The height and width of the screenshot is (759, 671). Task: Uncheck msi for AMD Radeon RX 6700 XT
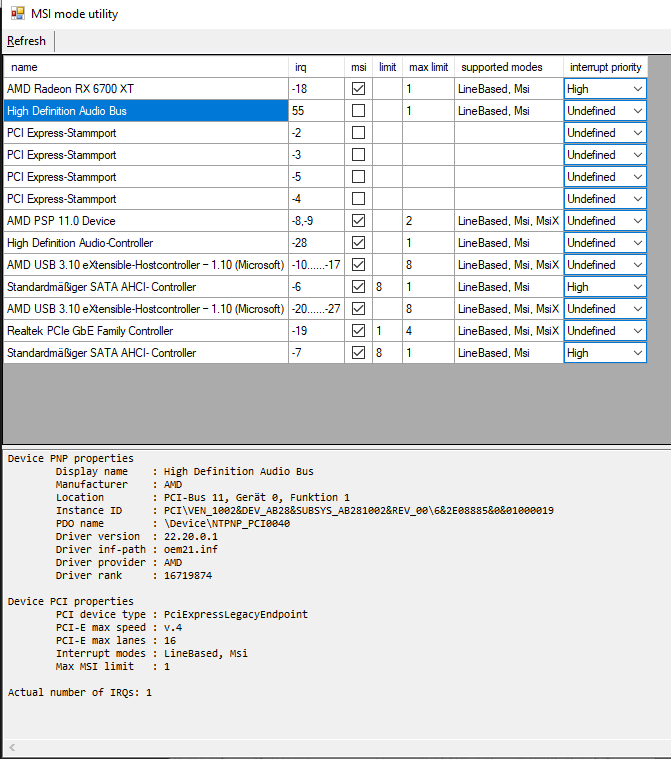(x=358, y=89)
